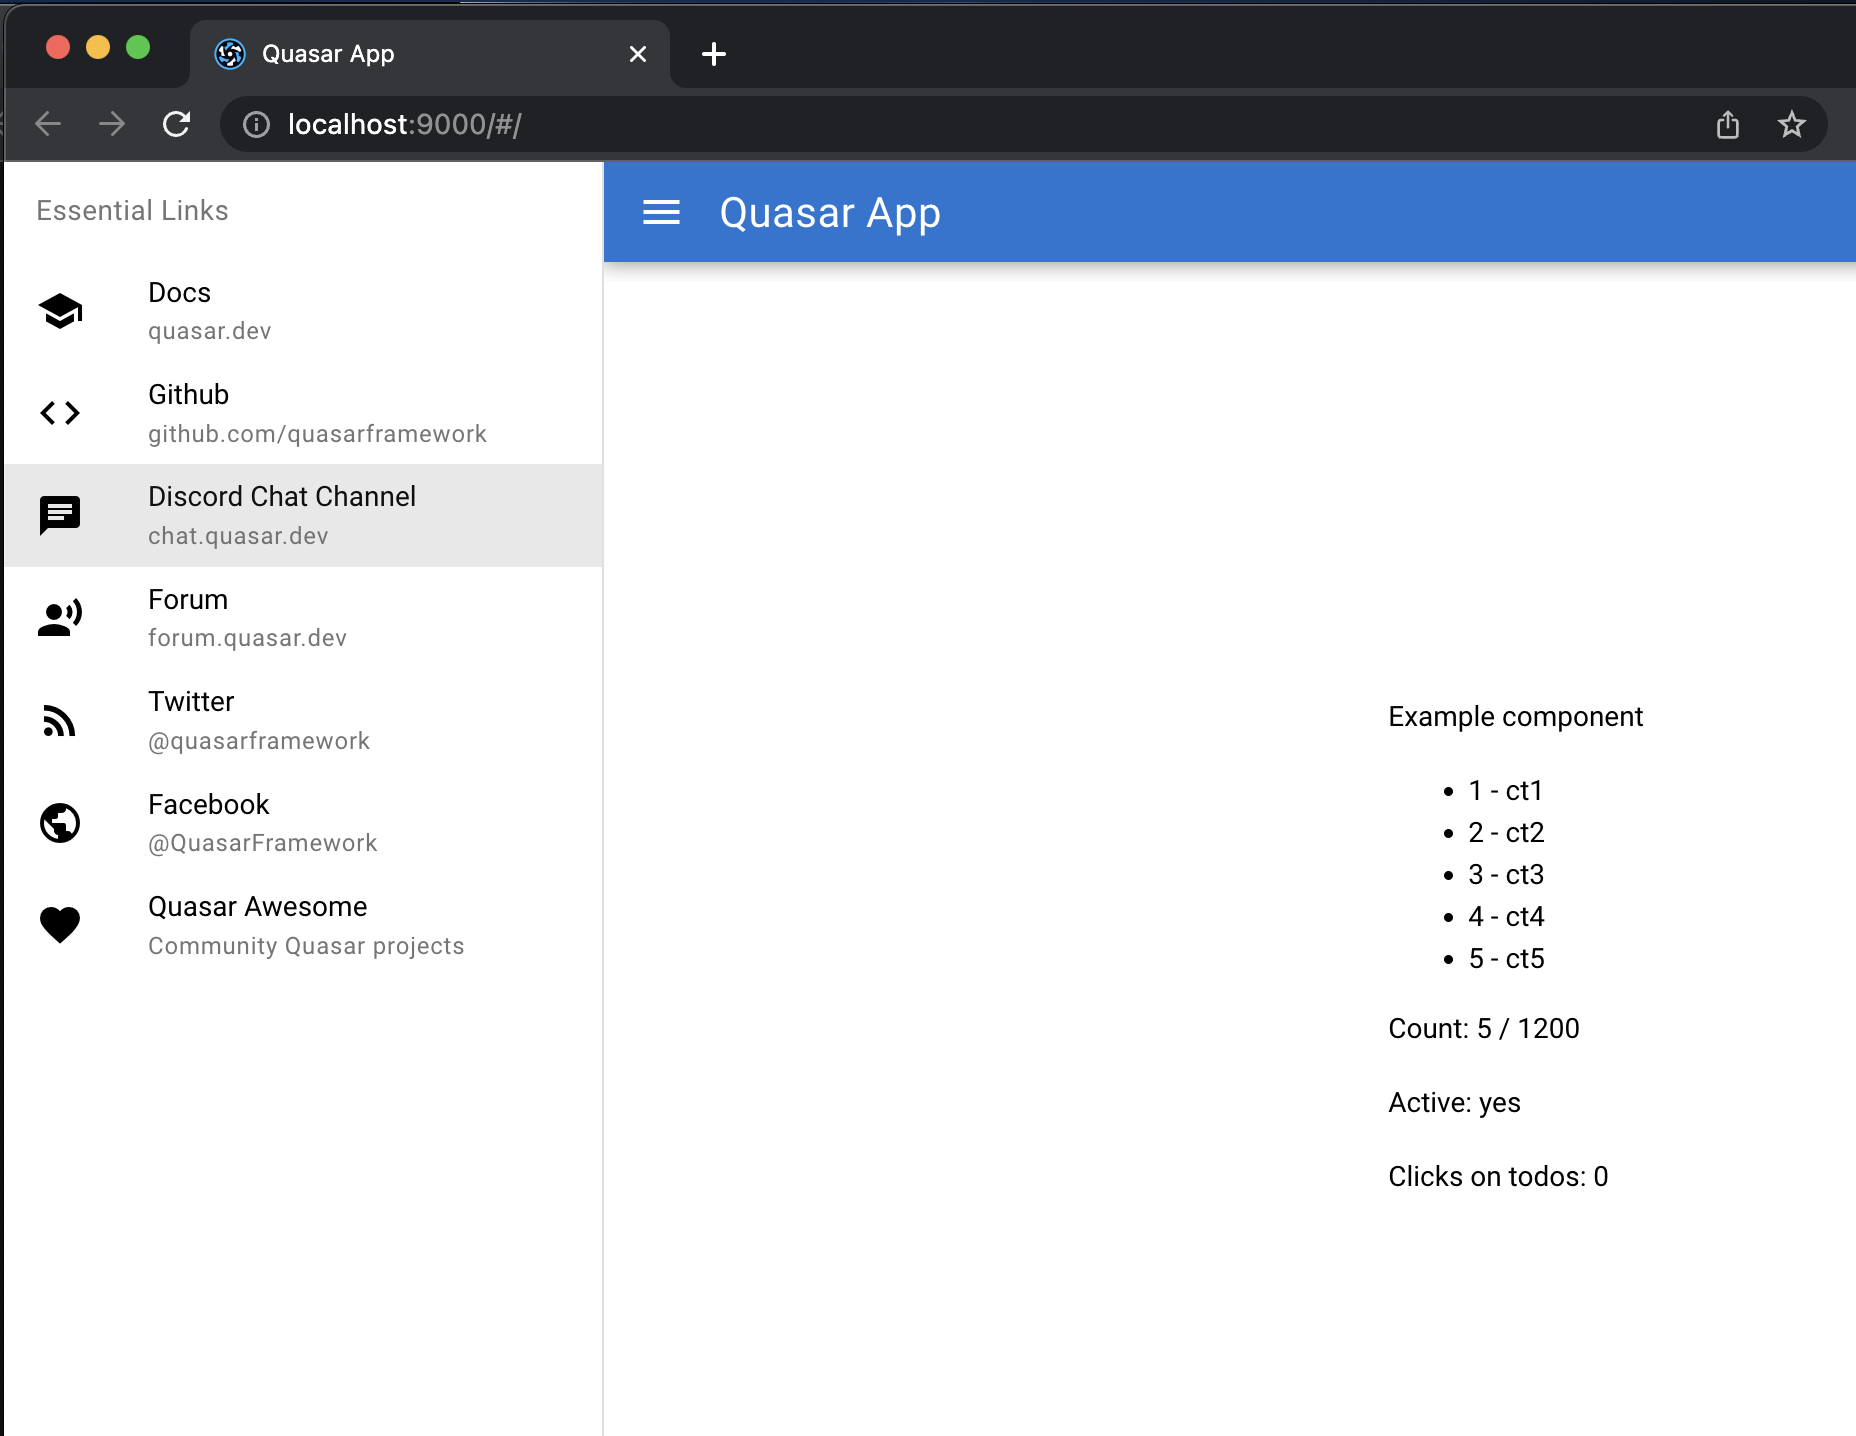The image size is (1856, 1436).
Task: Click the 'chat.quasar.dev' caption
Action: click(238, 536)
